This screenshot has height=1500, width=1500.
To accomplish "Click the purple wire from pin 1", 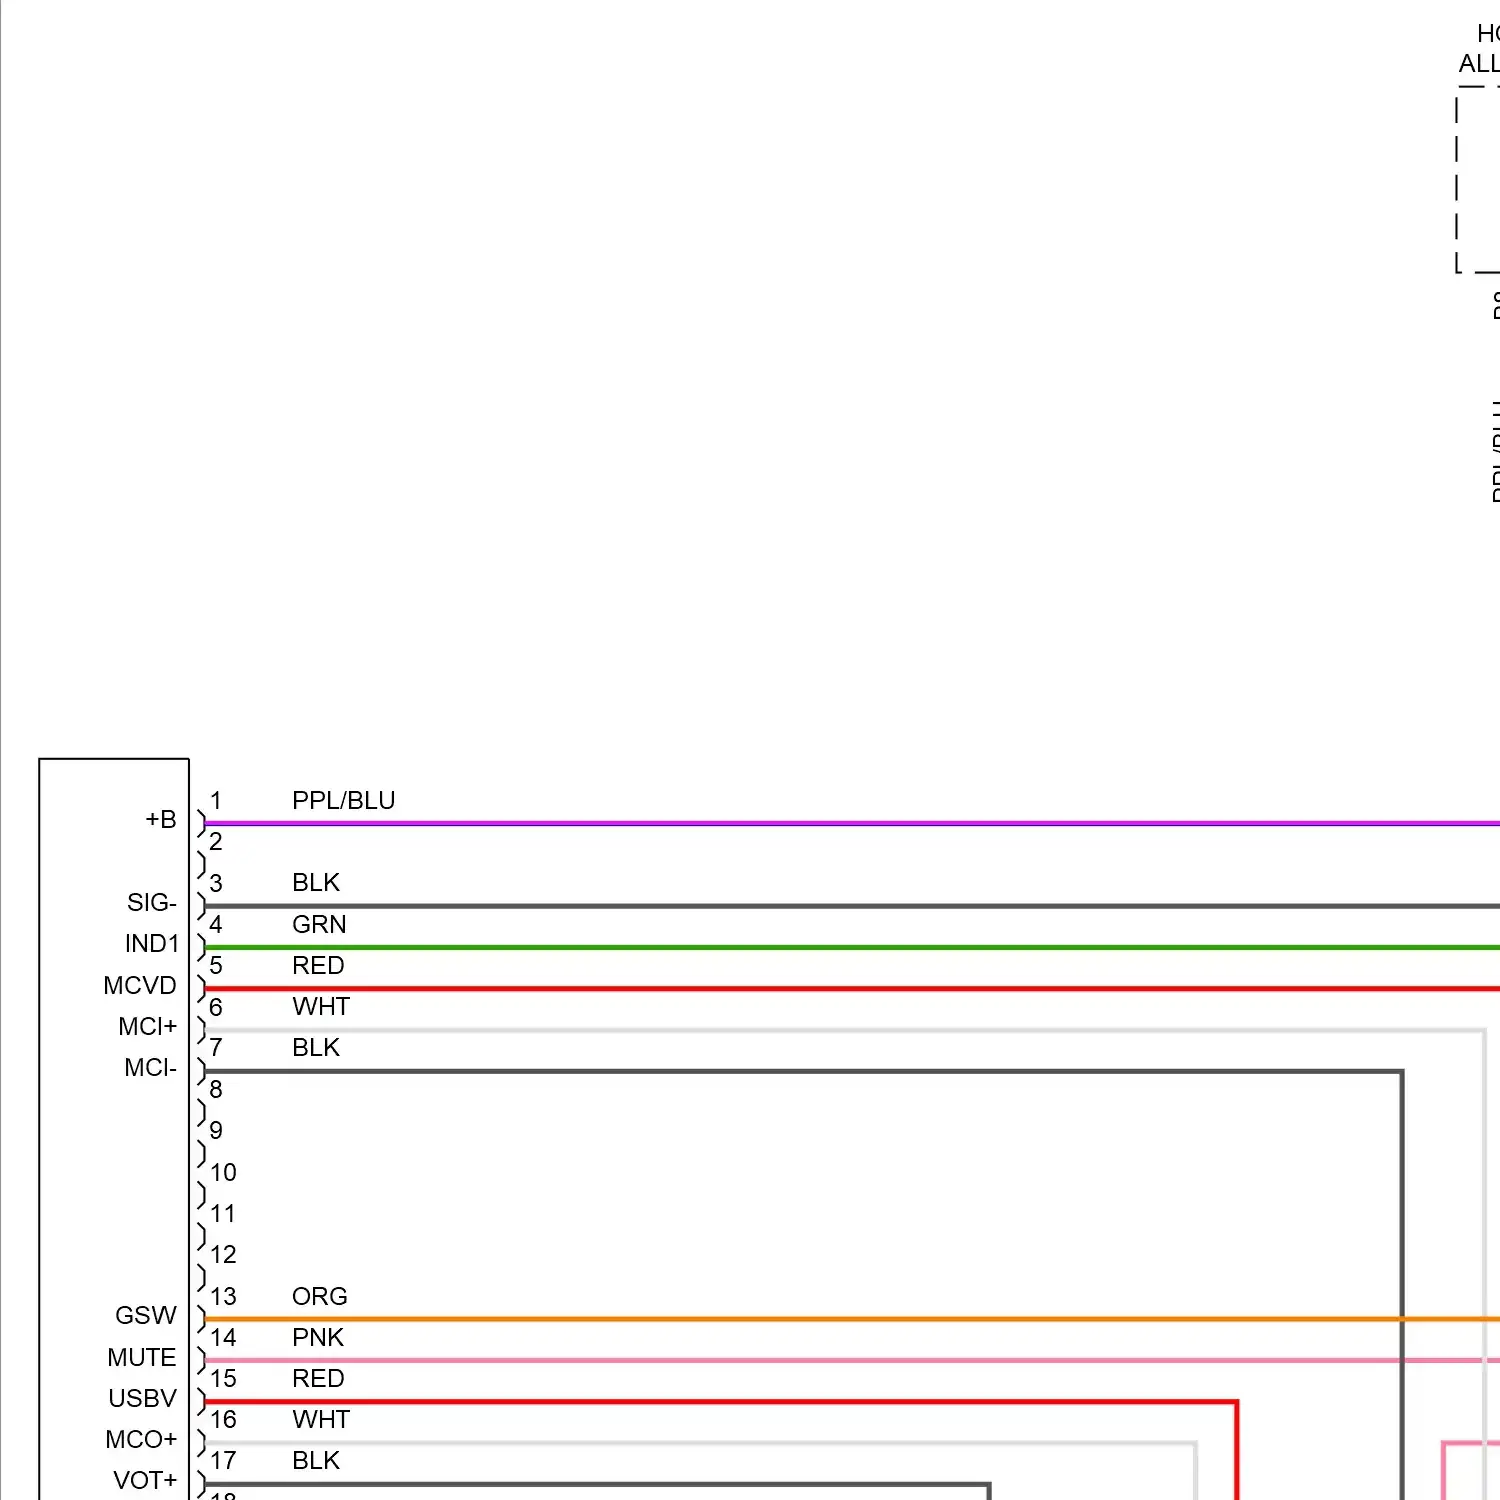I will click(852, 824).
